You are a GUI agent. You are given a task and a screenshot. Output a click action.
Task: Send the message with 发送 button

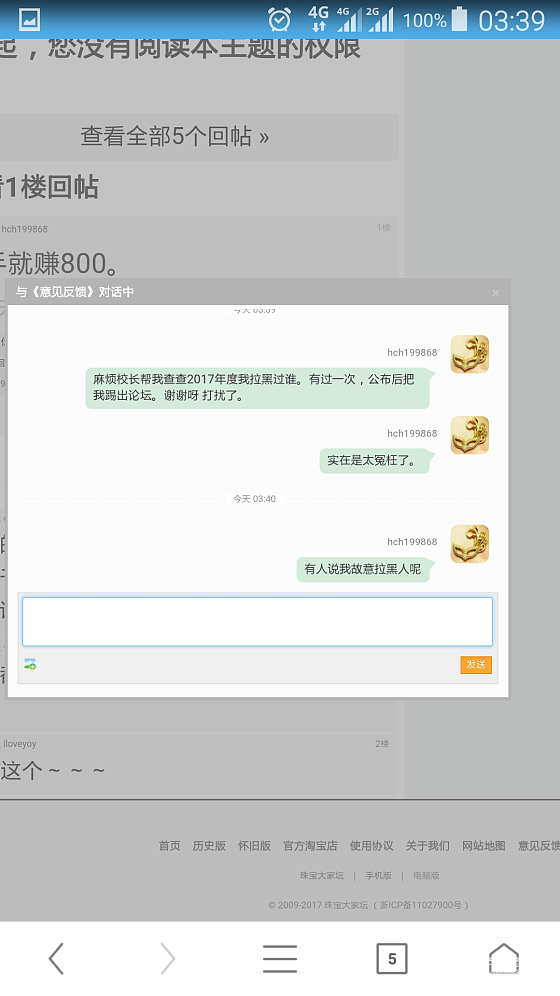point(476,664)
